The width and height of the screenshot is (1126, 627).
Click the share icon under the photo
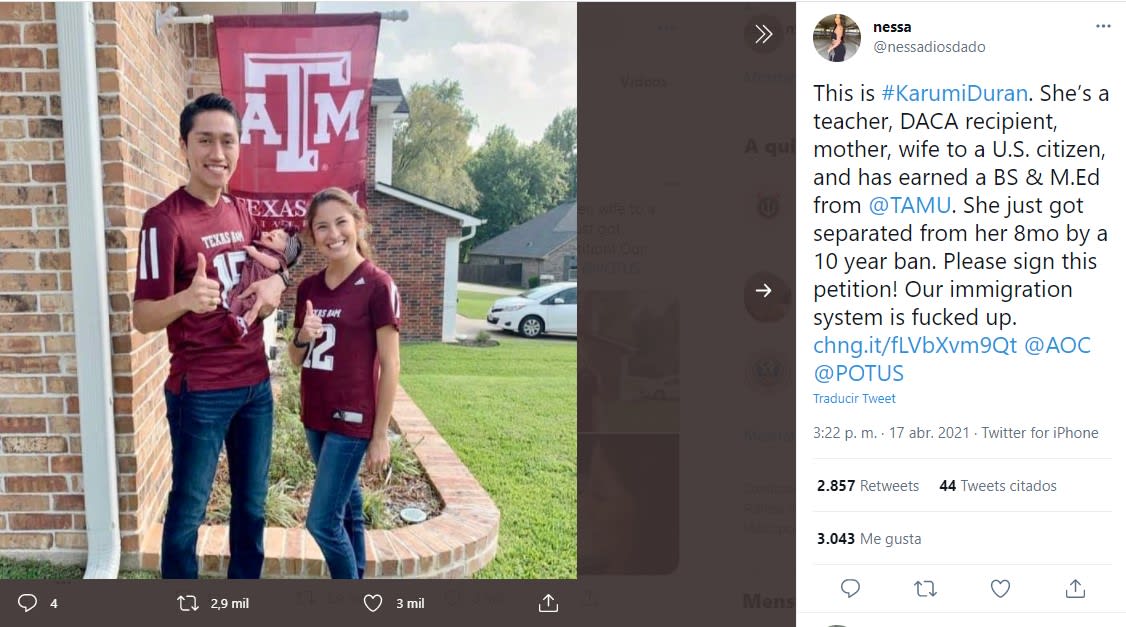pyautogui.click(x=548, y=603)
